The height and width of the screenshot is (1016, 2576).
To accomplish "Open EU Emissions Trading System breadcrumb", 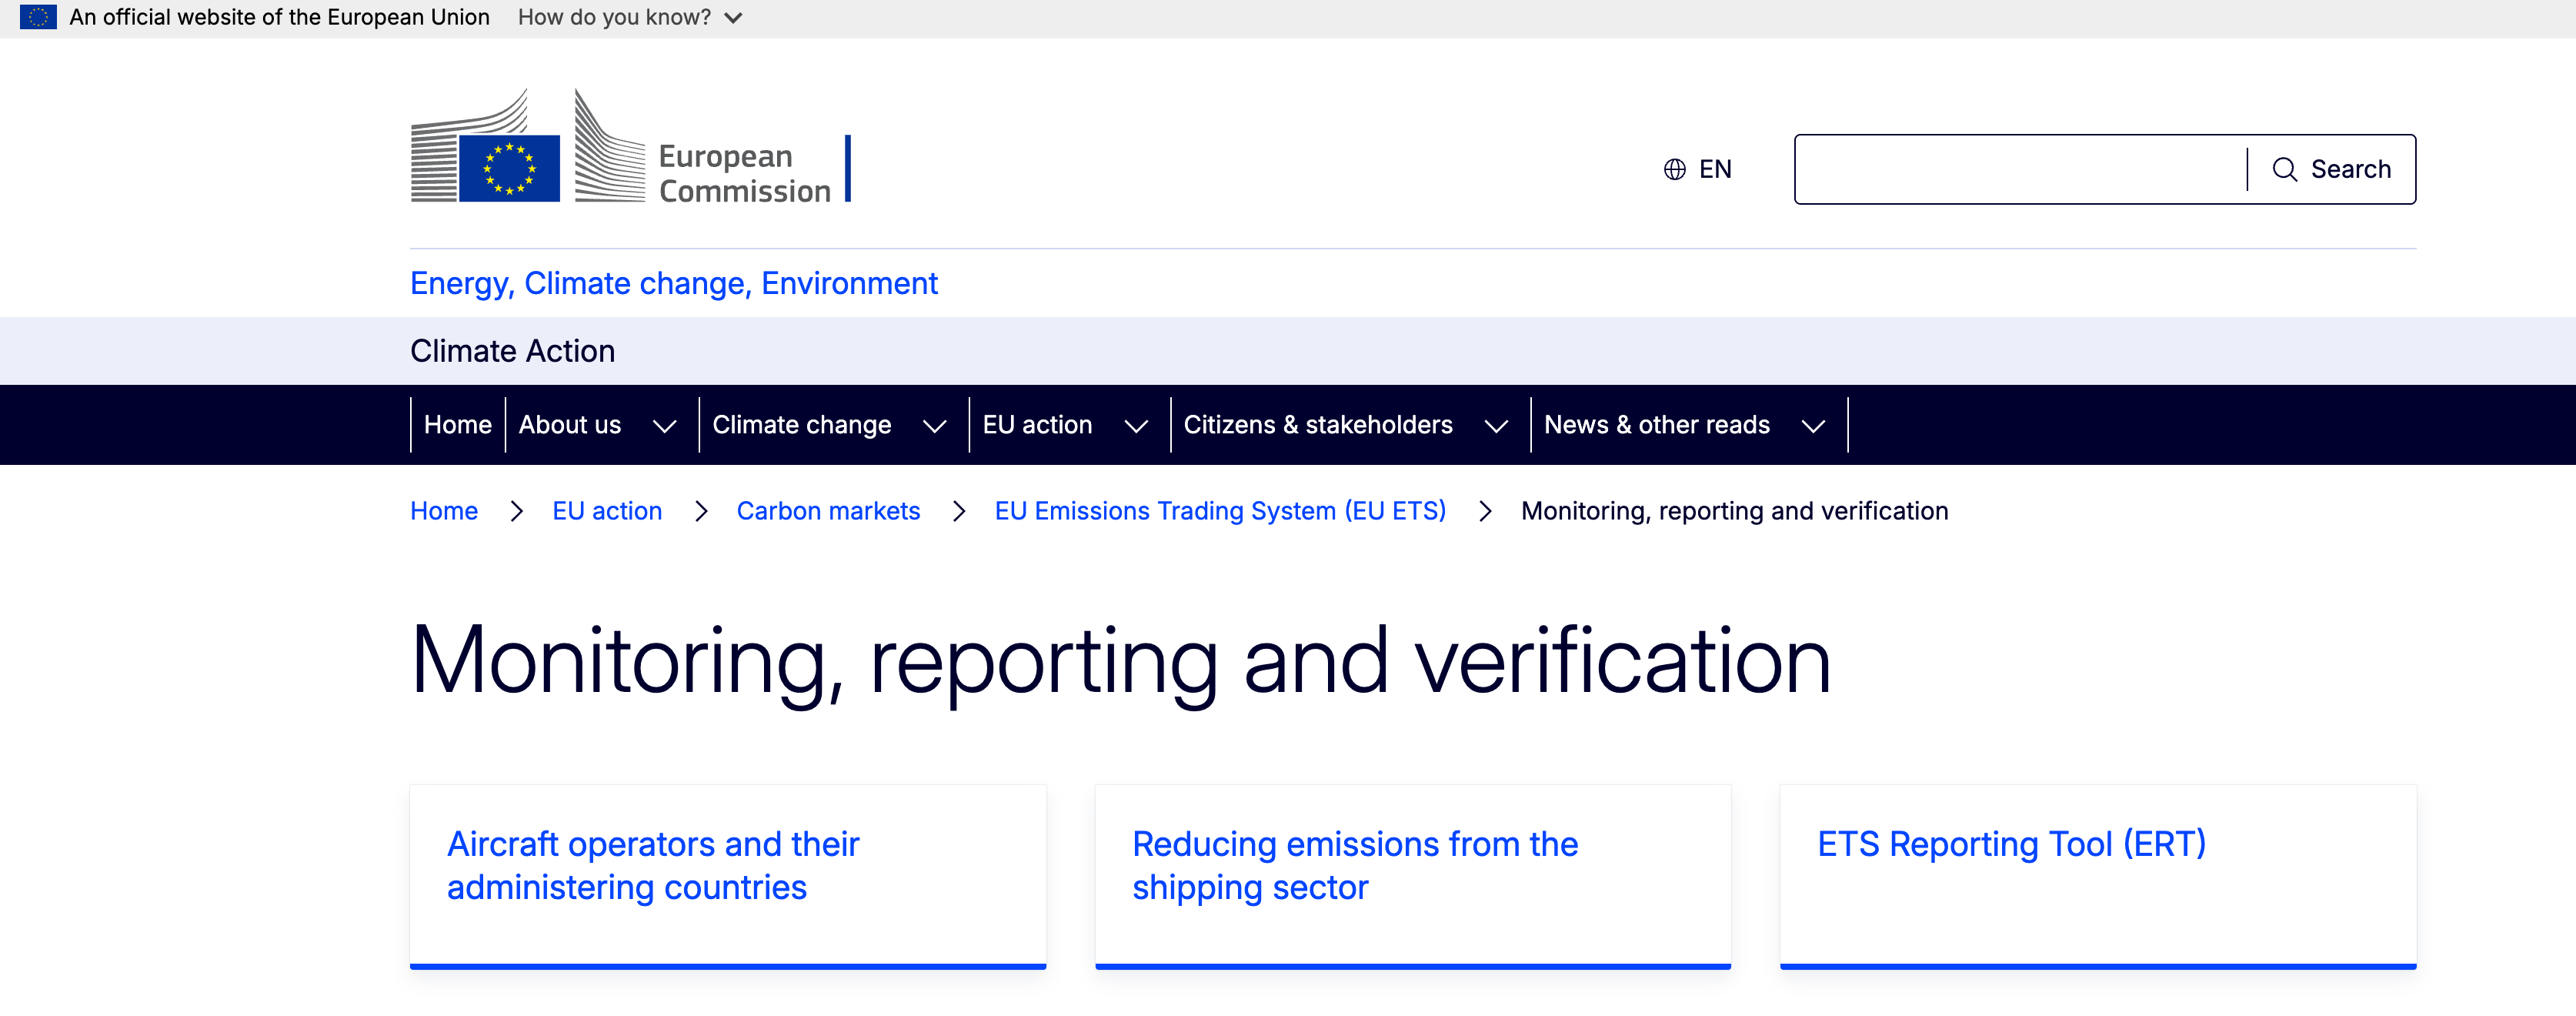I will tap(1219, 511).
